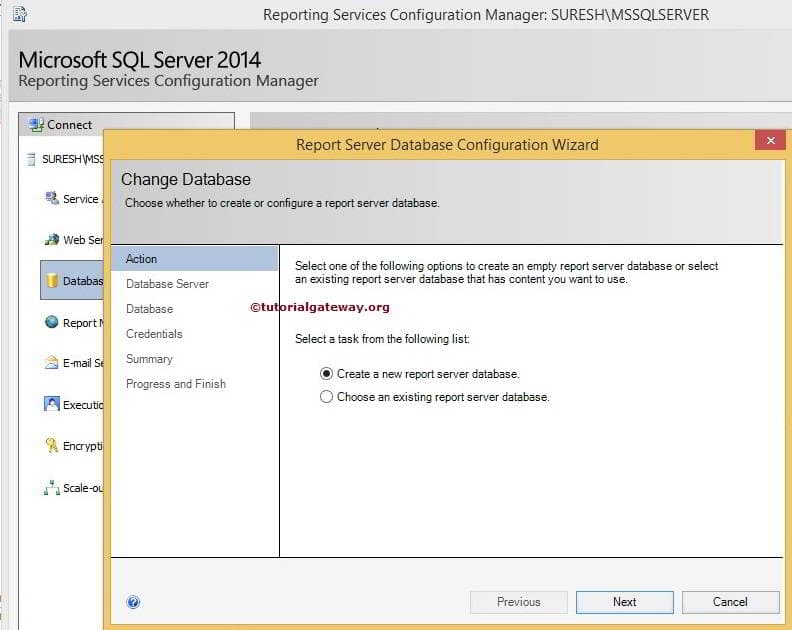Screen dimensions: 792x630
Task: Select the Encryption Keys label in sidebar
Action: pos(83,446)
